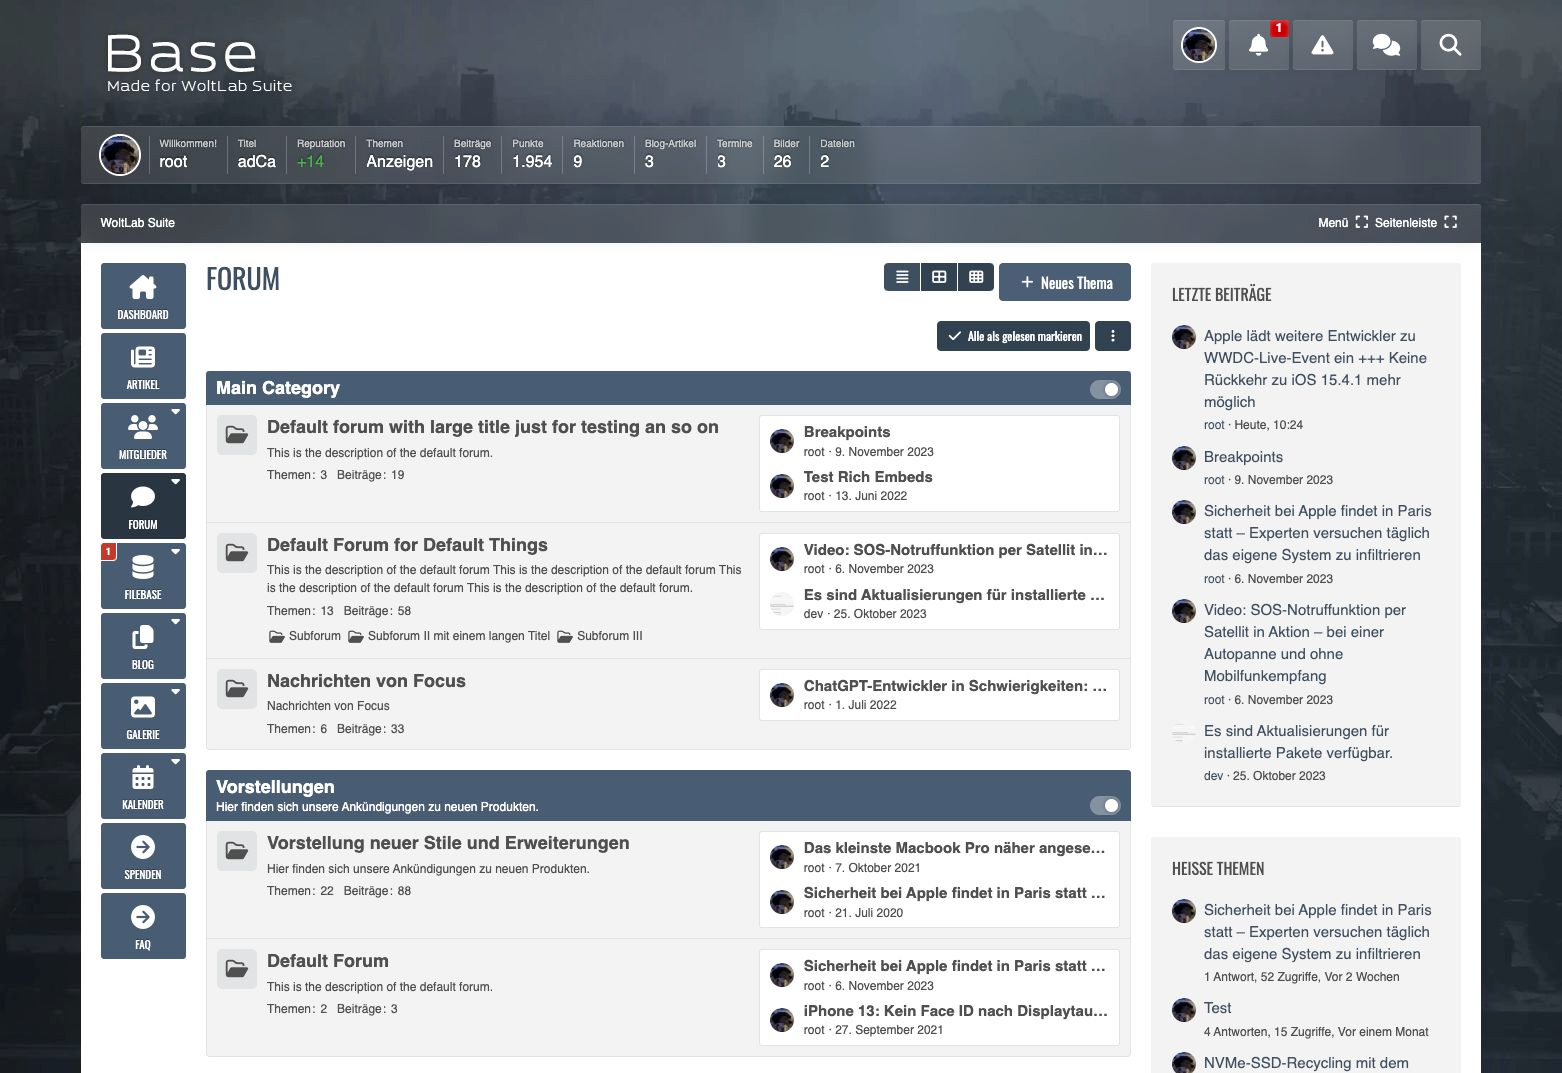Open conversations speech bubbles icon
1562x1073 pixels.
(x=1386, y=45)
